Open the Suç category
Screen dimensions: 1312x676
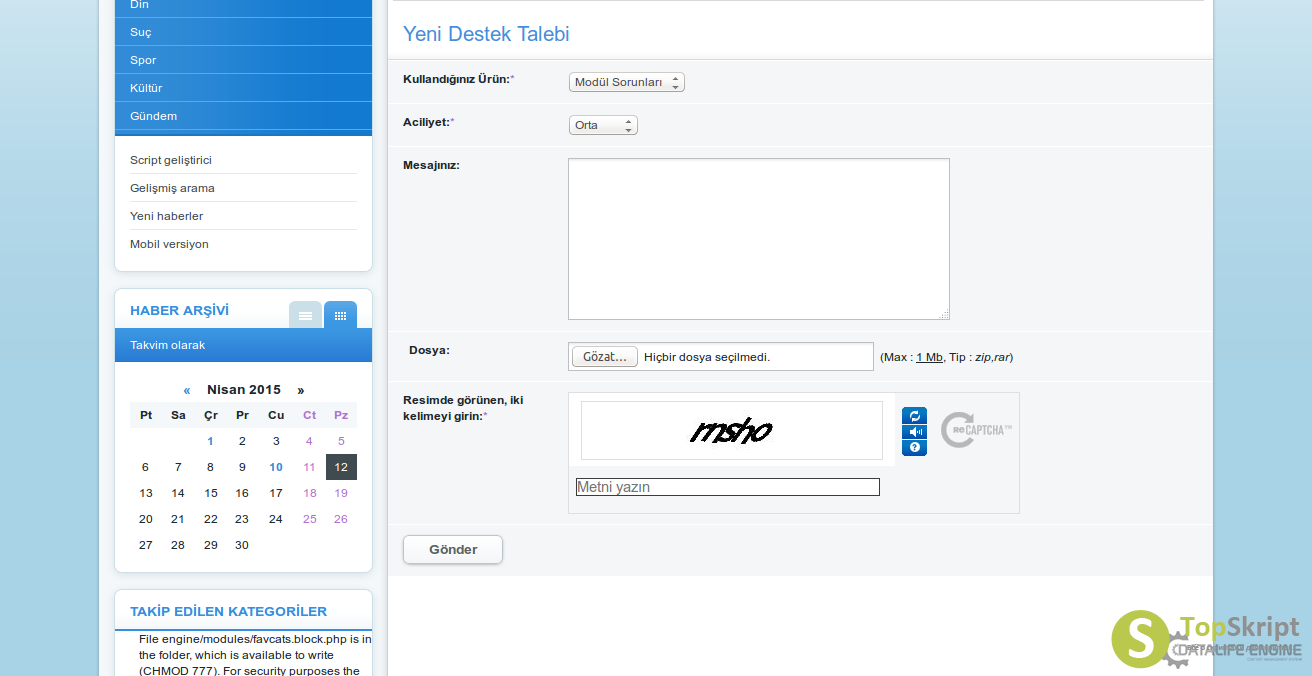[x=243, y=32]
